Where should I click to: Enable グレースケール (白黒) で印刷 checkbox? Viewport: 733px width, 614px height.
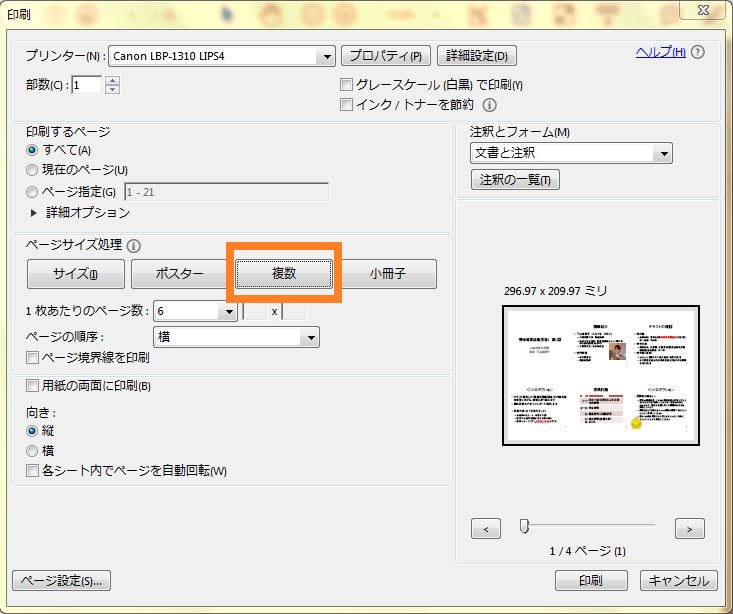(x=347, y=85)
